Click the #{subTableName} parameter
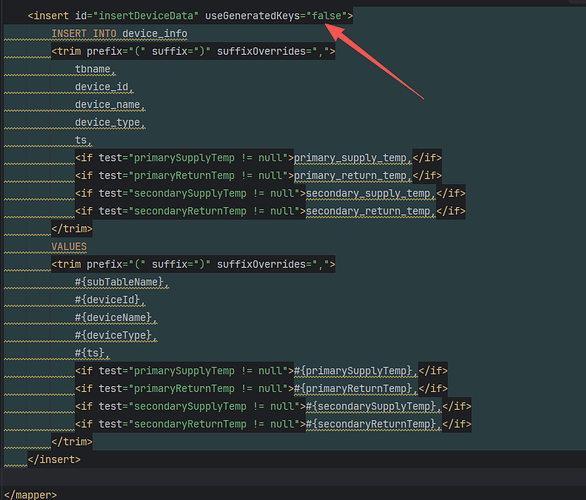Screen dimensions: 586x500 click(x=119, y=282)
